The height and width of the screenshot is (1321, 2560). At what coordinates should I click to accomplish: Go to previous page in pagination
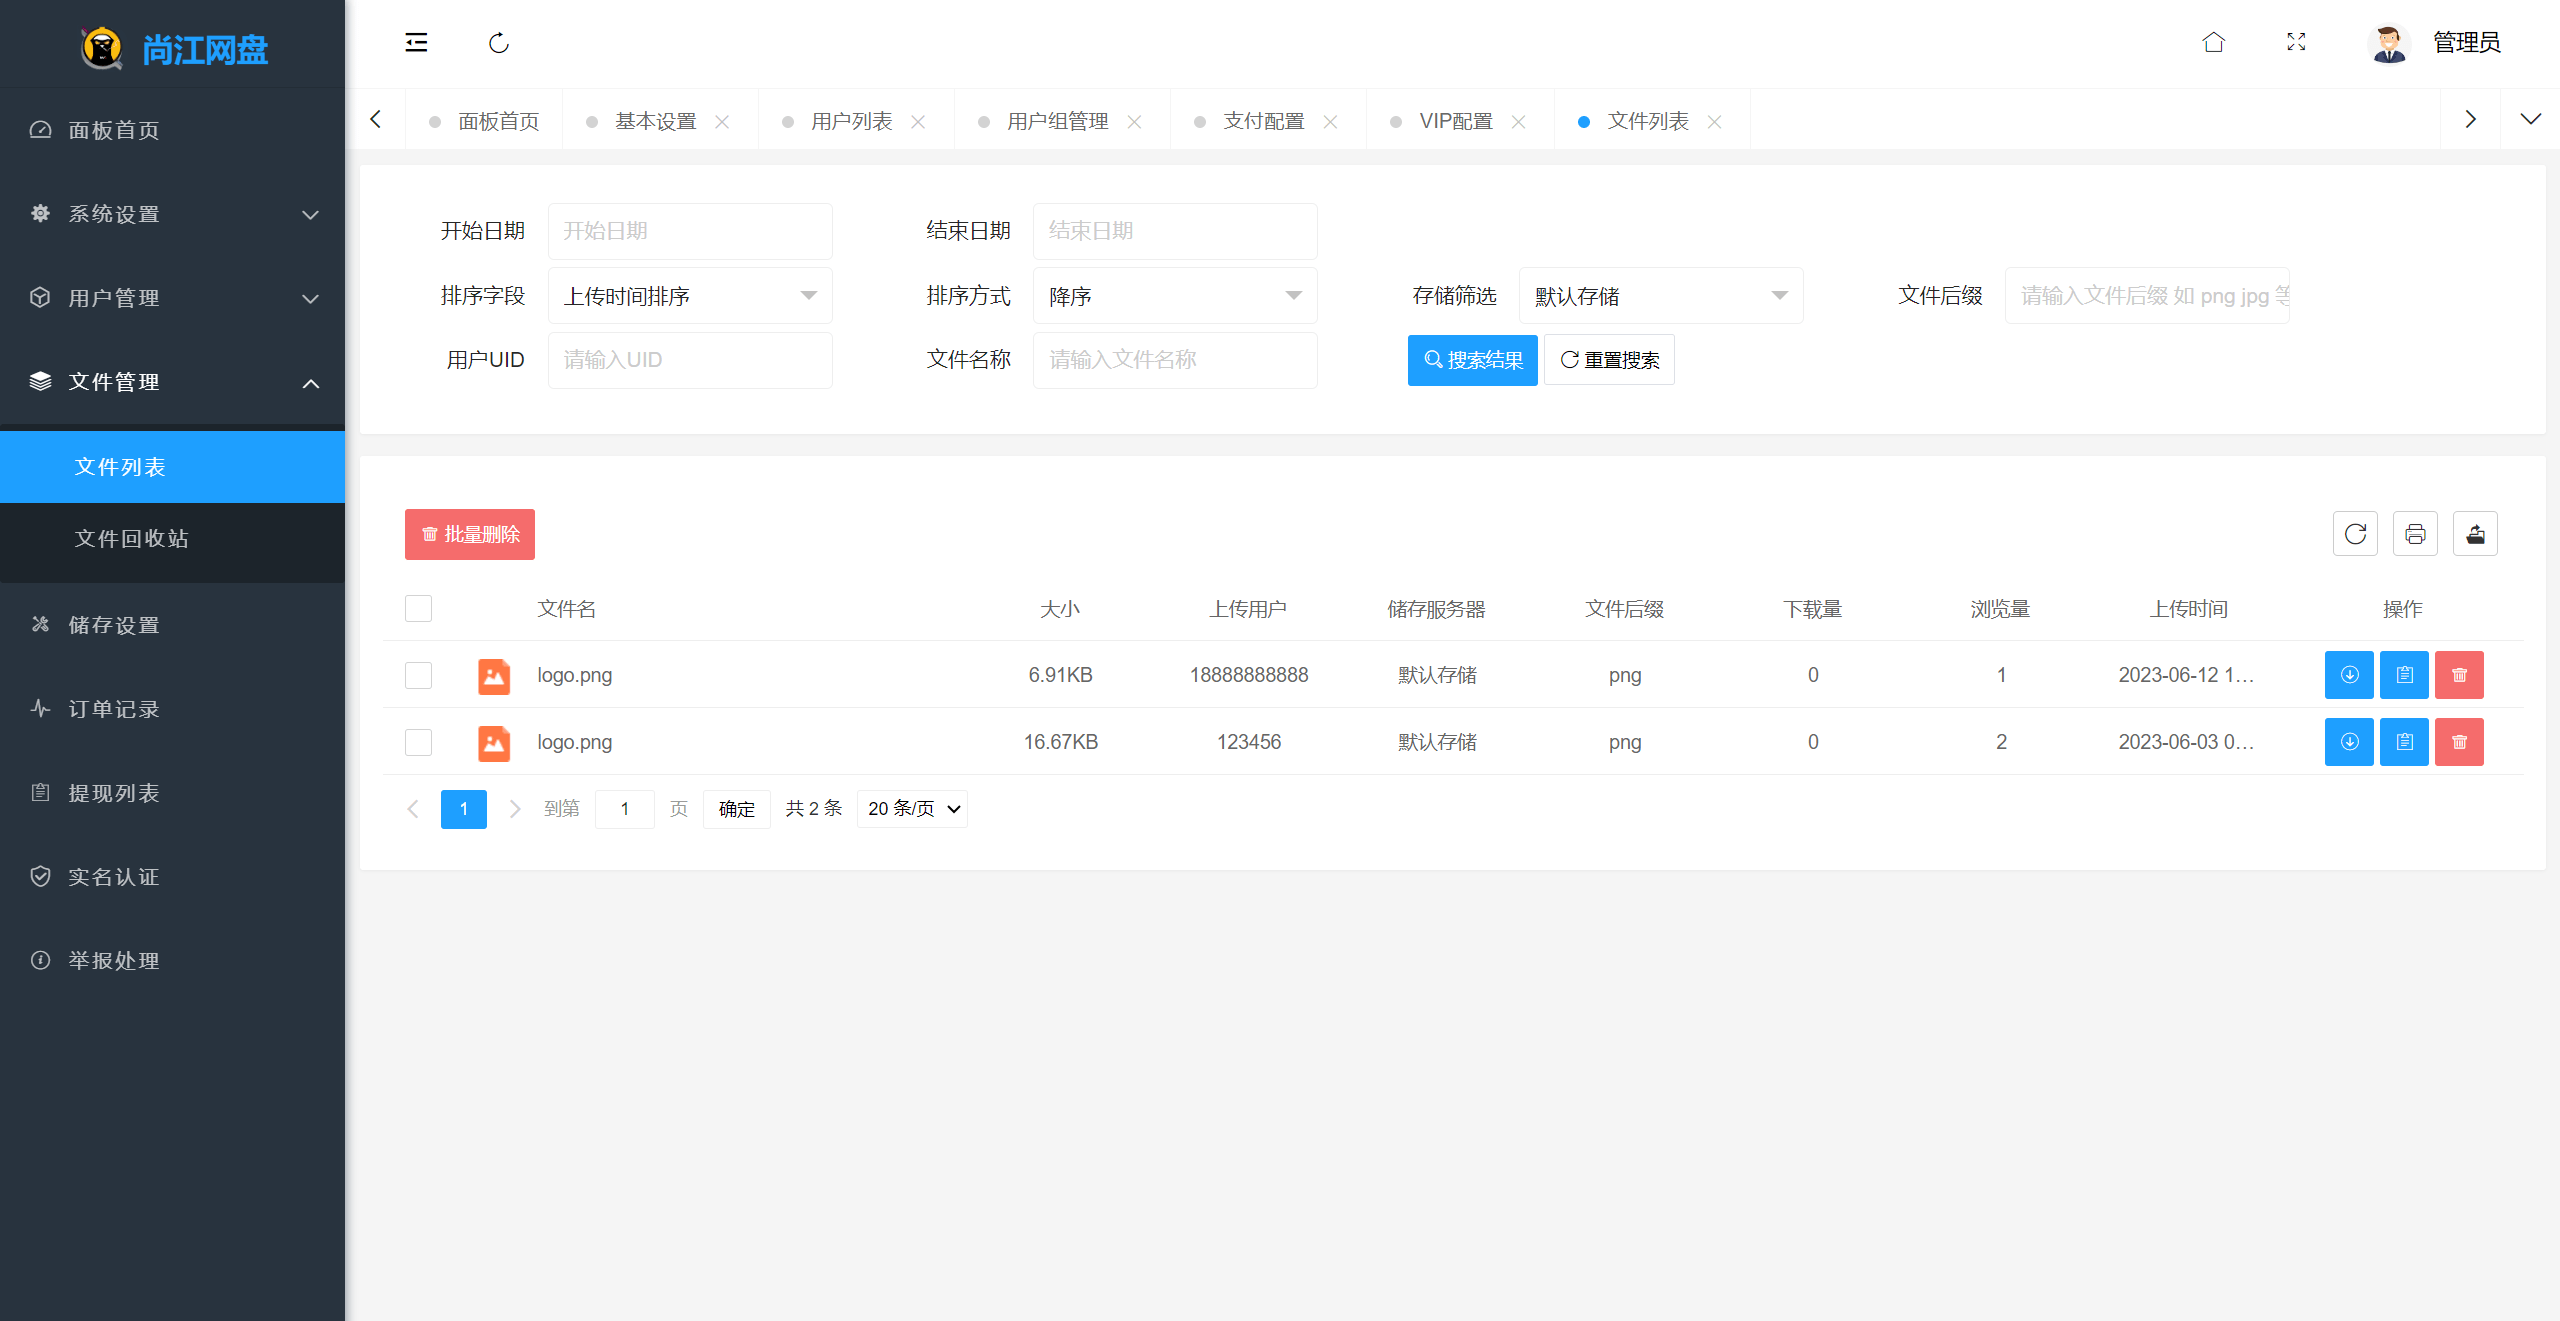click(413, 809)
